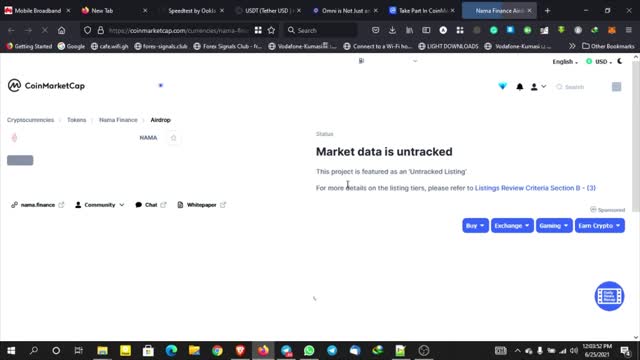Open the Daily News Recap floating button

click(609, 296)
